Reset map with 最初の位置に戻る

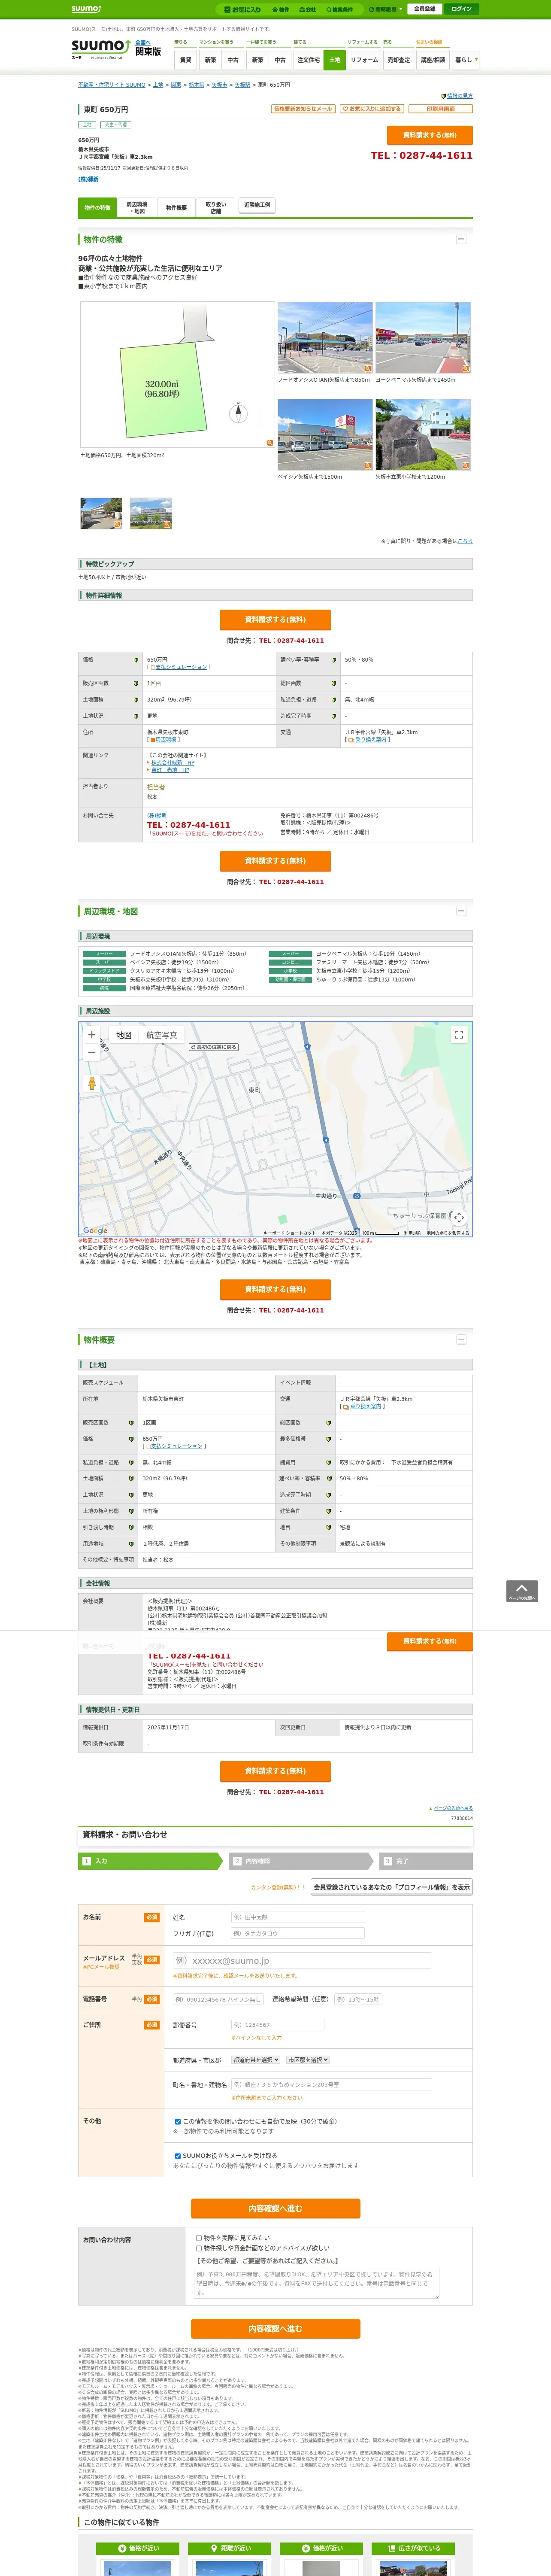[x=214, y=1047]
